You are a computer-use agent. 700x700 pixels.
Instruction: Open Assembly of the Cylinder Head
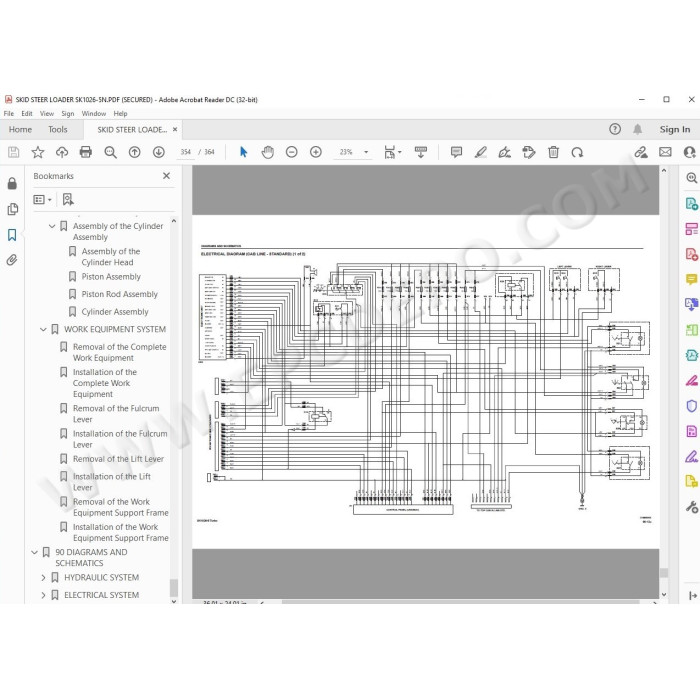click(x=111, y=257)
